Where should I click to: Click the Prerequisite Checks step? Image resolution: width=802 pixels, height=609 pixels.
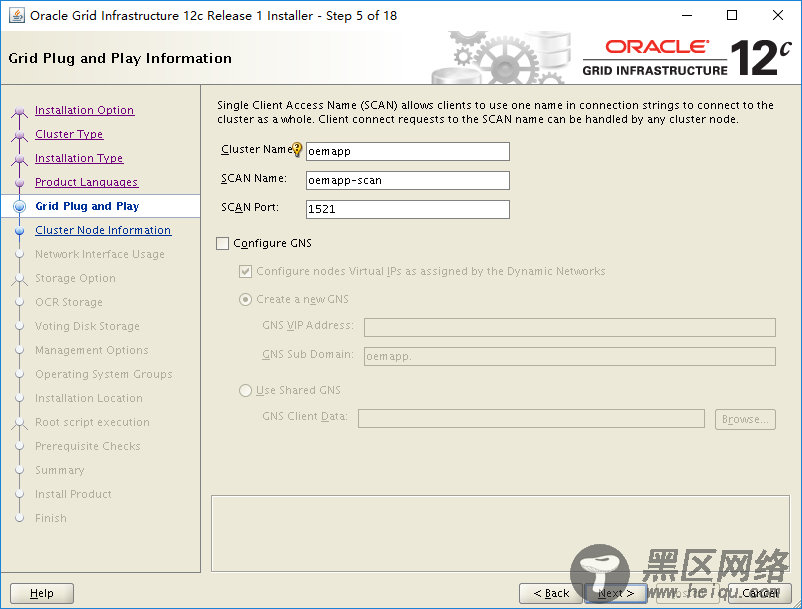coord(87,446)
